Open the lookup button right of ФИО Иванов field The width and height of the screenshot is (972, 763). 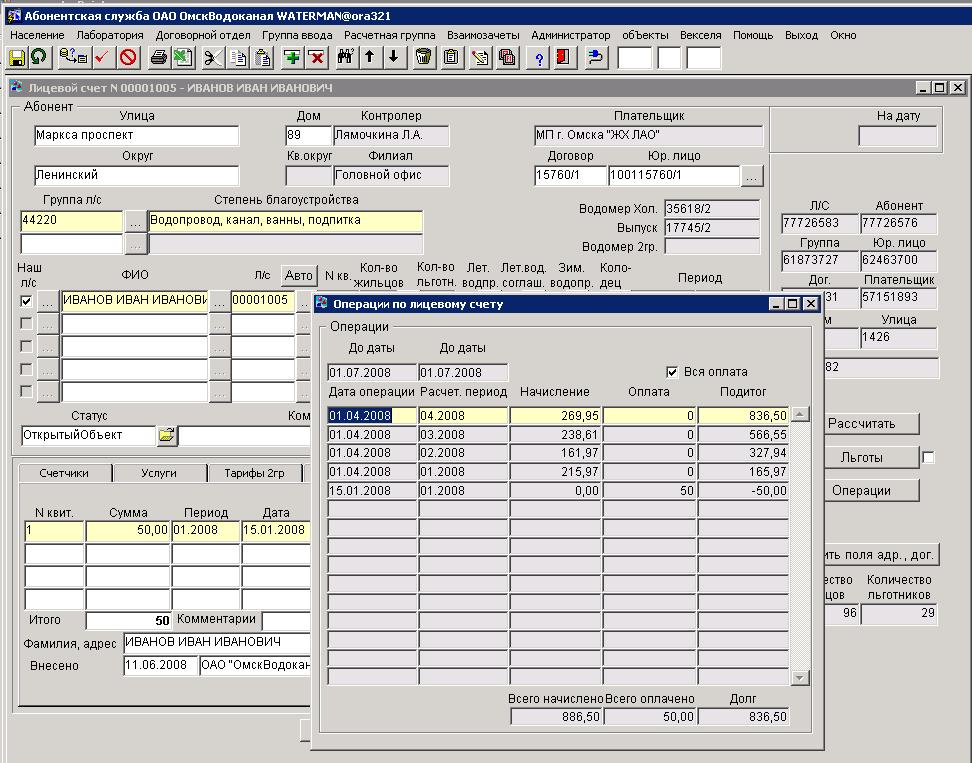coord(219,301)
